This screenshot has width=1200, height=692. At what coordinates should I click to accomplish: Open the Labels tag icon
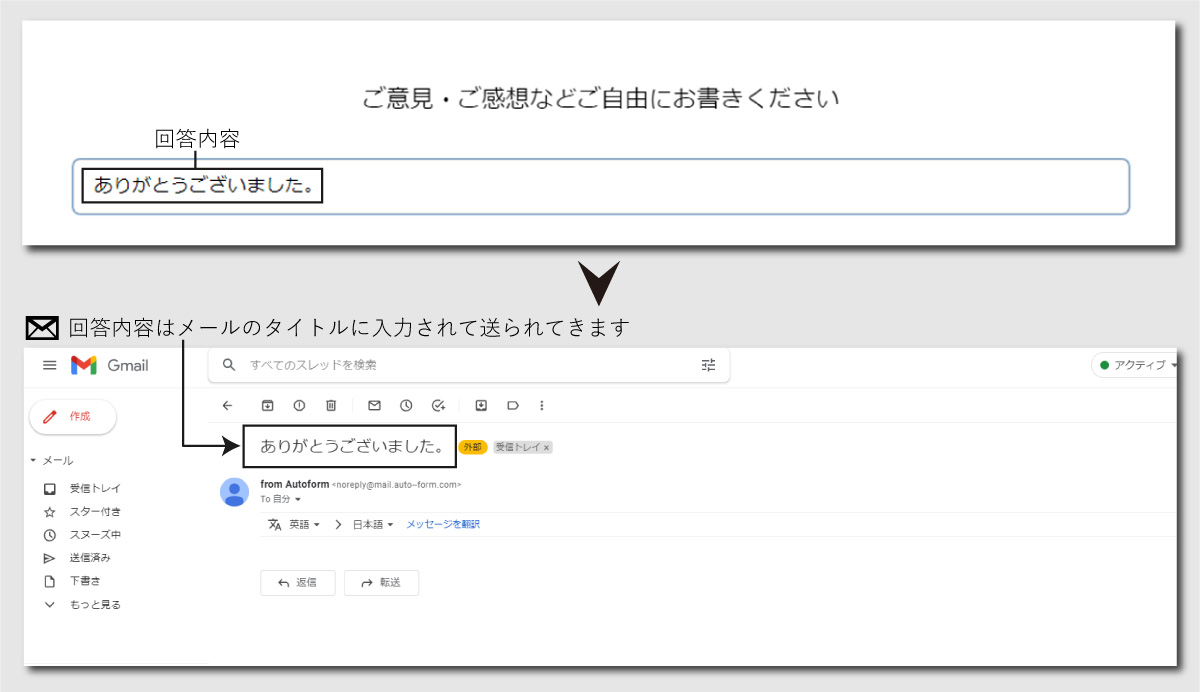[x=513, y=406]
